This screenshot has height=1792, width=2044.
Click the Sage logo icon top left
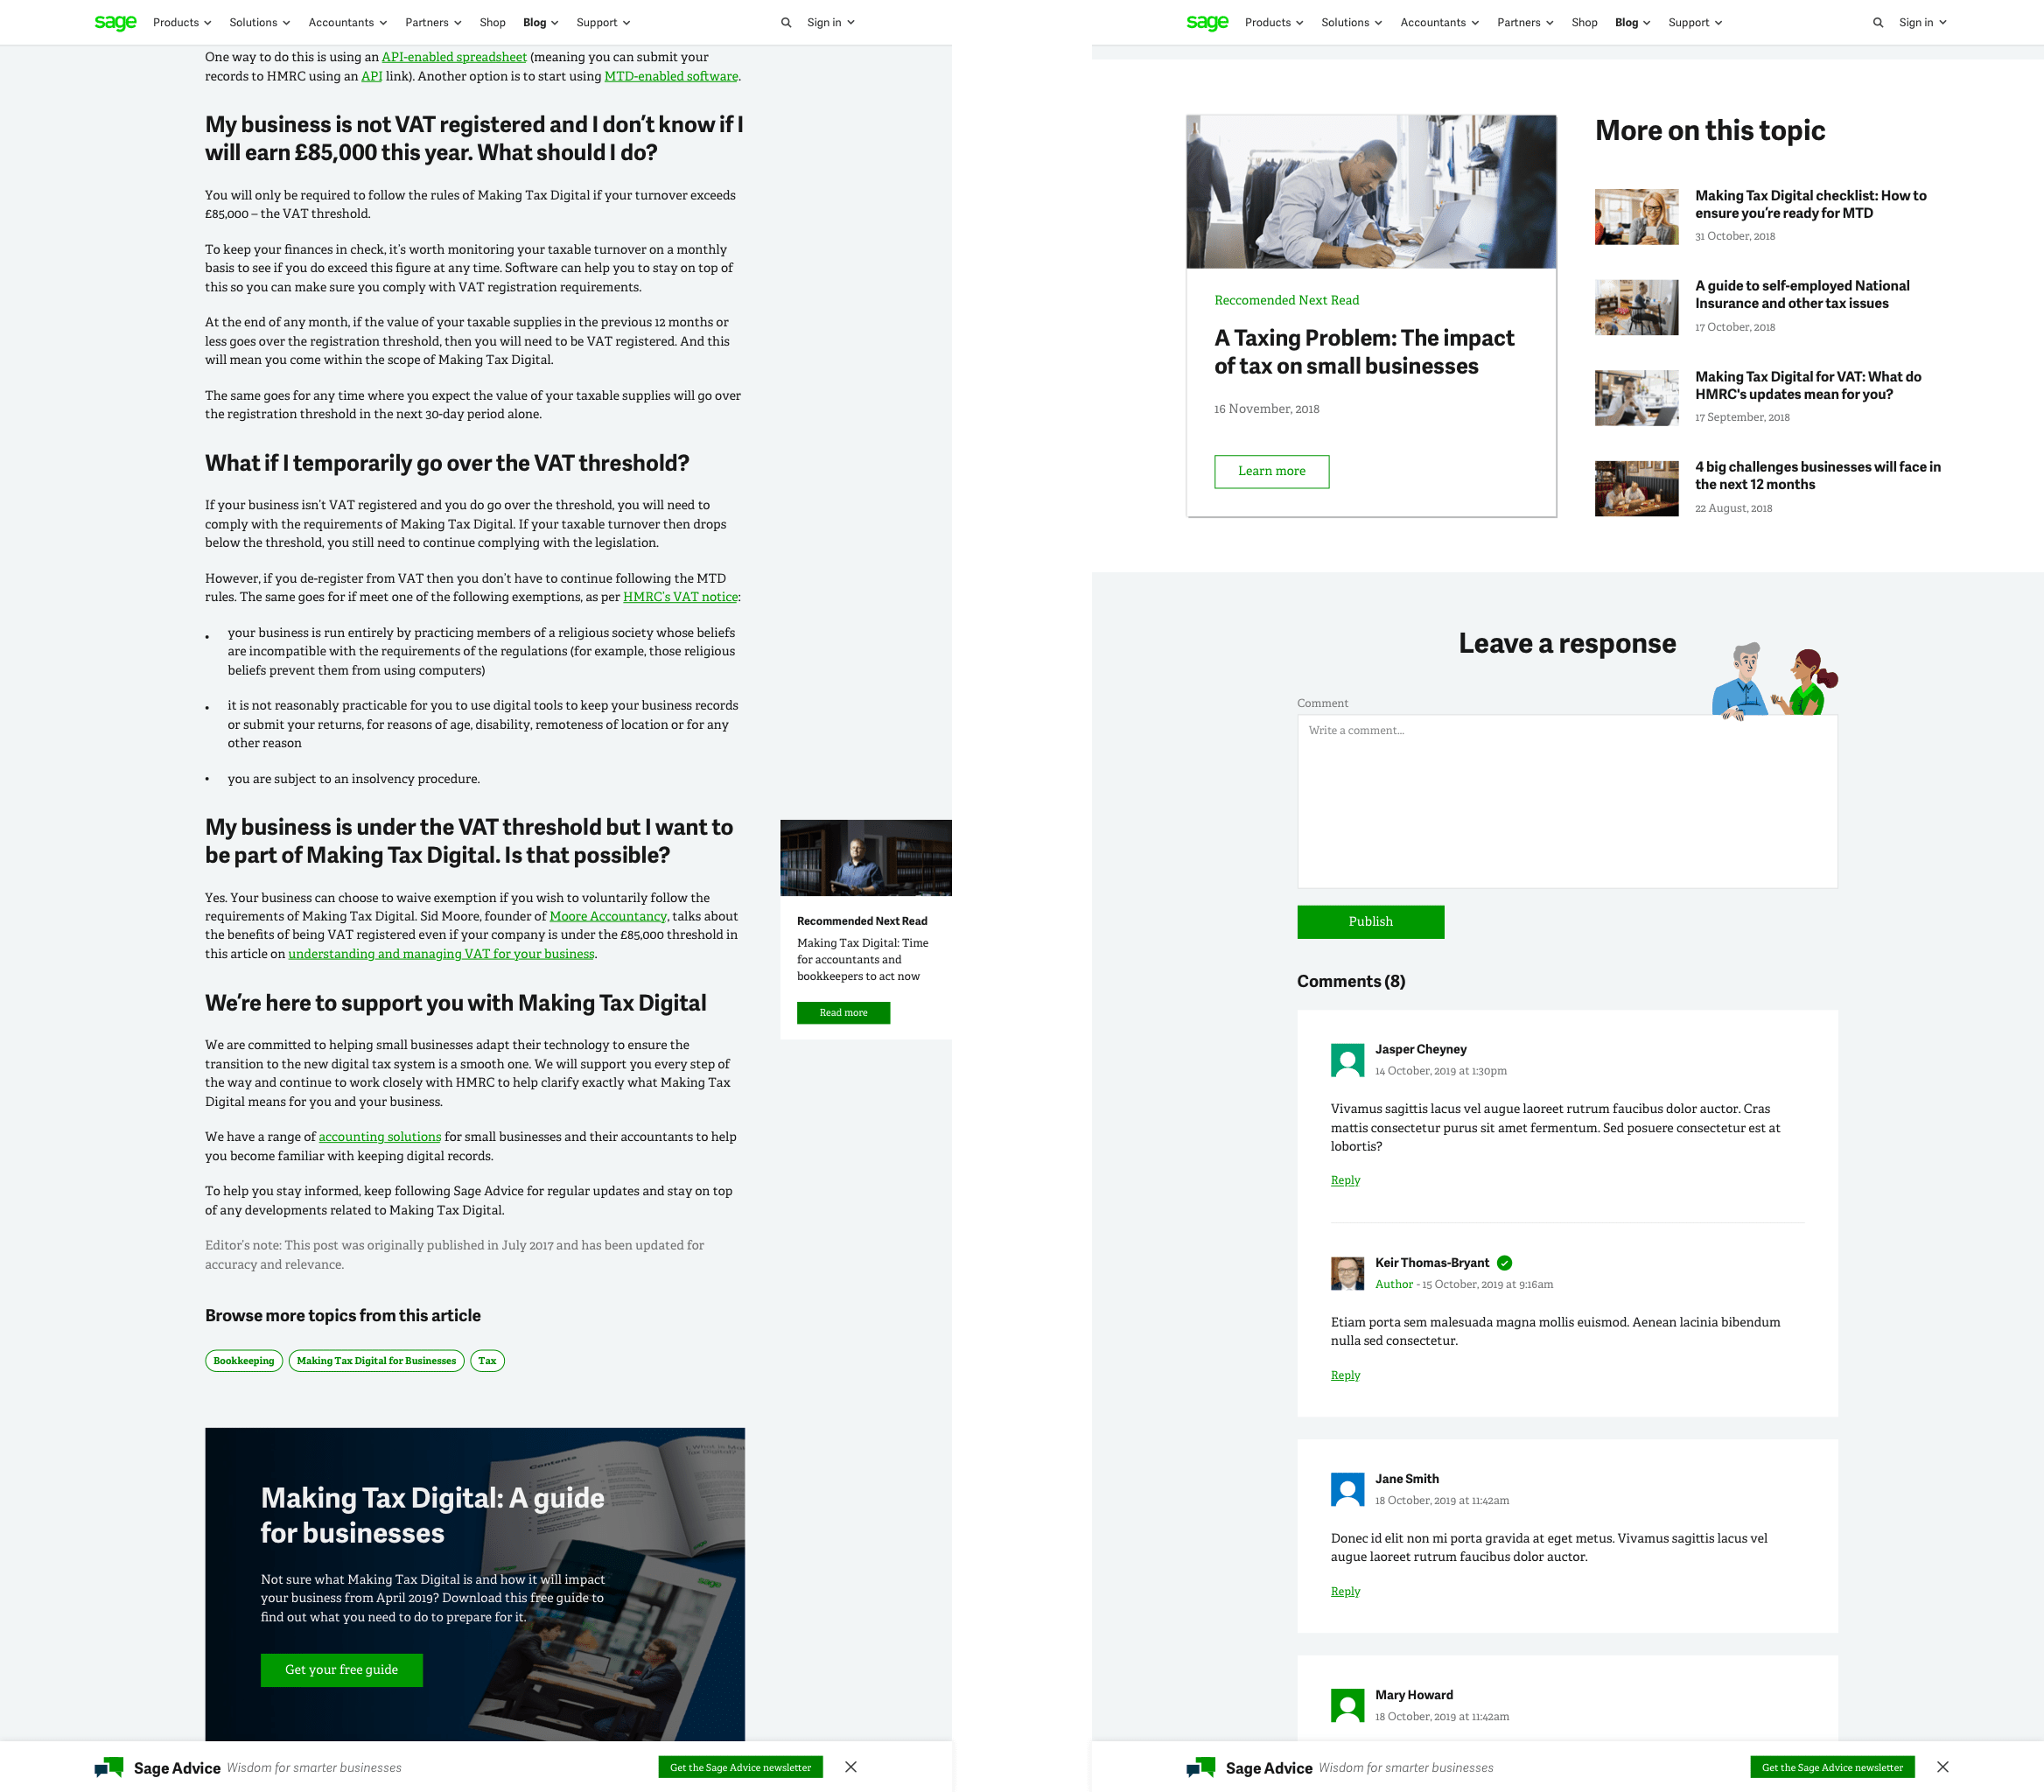click(113, 21)
